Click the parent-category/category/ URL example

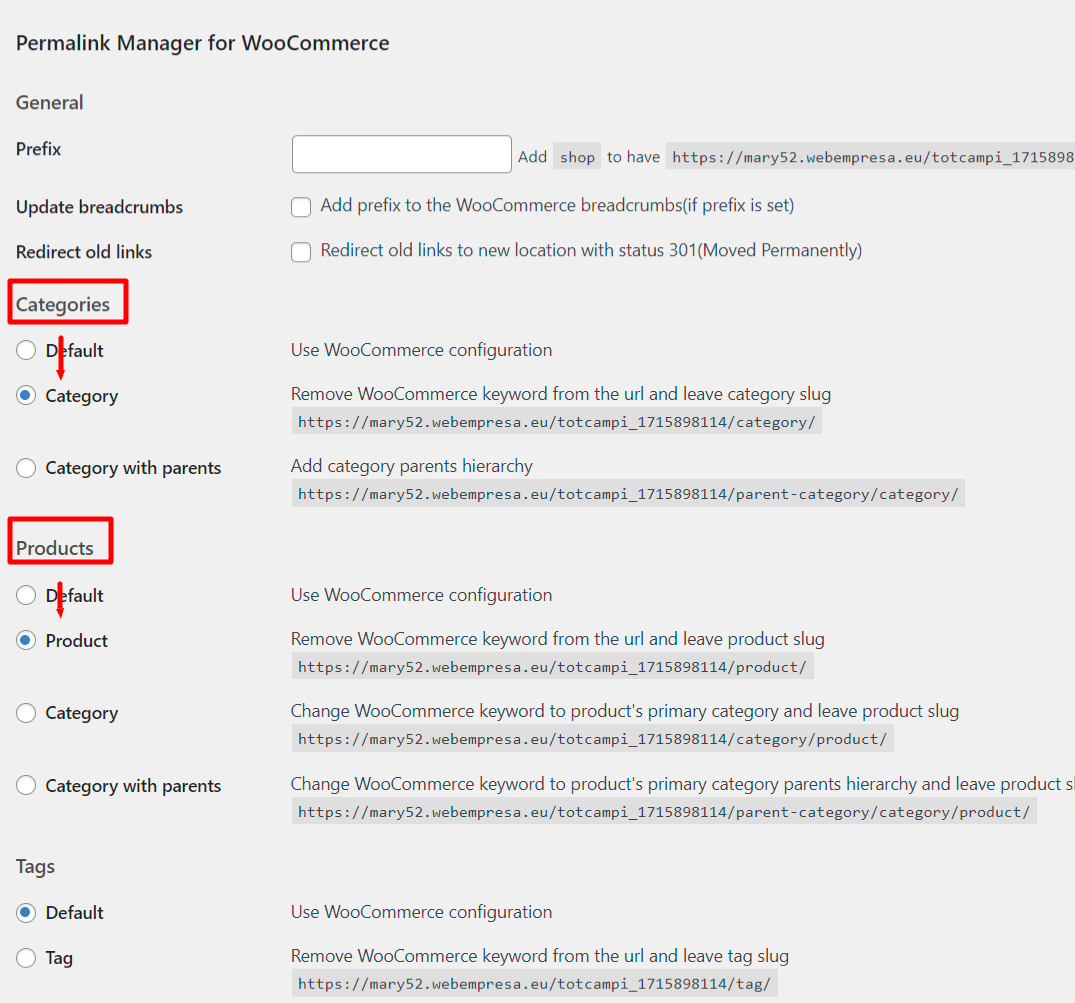[628, 494]
